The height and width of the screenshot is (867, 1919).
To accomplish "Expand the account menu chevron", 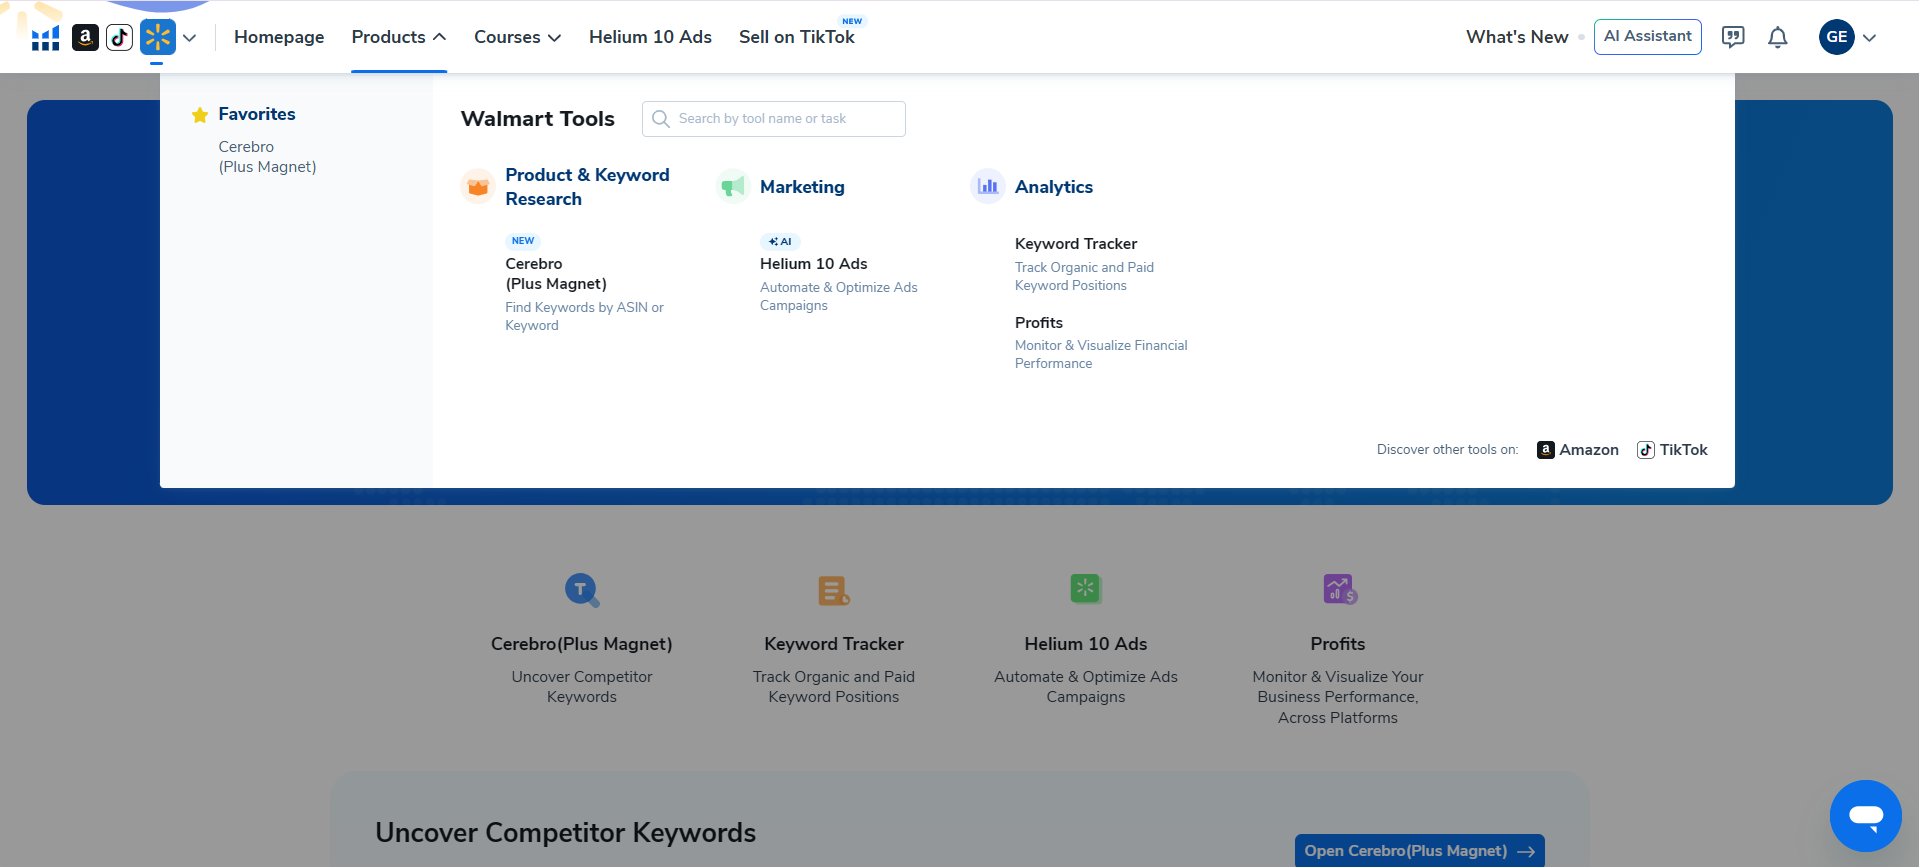I will (x=1869, y=38).
